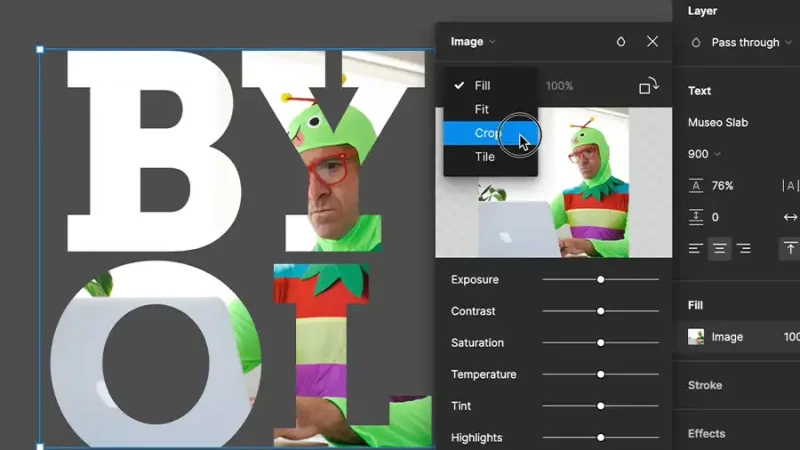The height and width of the screenshot is (450, 800).
Task: Expand the 900 font weight dropdown
Action: (x=704, y=154)
